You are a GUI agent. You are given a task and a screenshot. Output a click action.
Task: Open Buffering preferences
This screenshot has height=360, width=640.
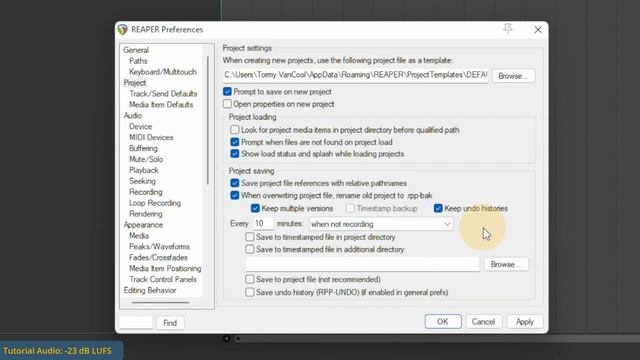pyautogui.click(x=143, y=148)
